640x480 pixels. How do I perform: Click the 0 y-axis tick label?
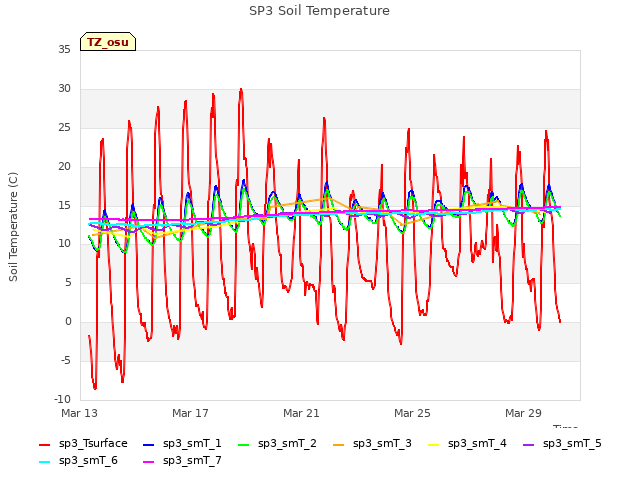coord(68,321)
